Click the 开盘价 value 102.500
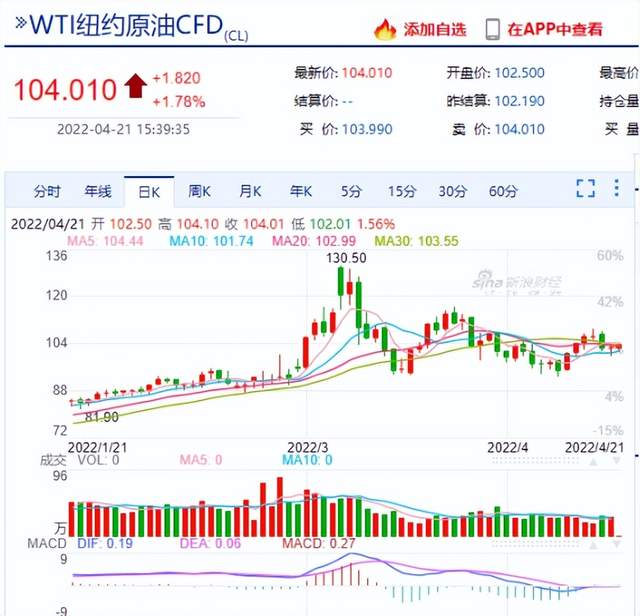640x616 pixels. pos(520,73)
